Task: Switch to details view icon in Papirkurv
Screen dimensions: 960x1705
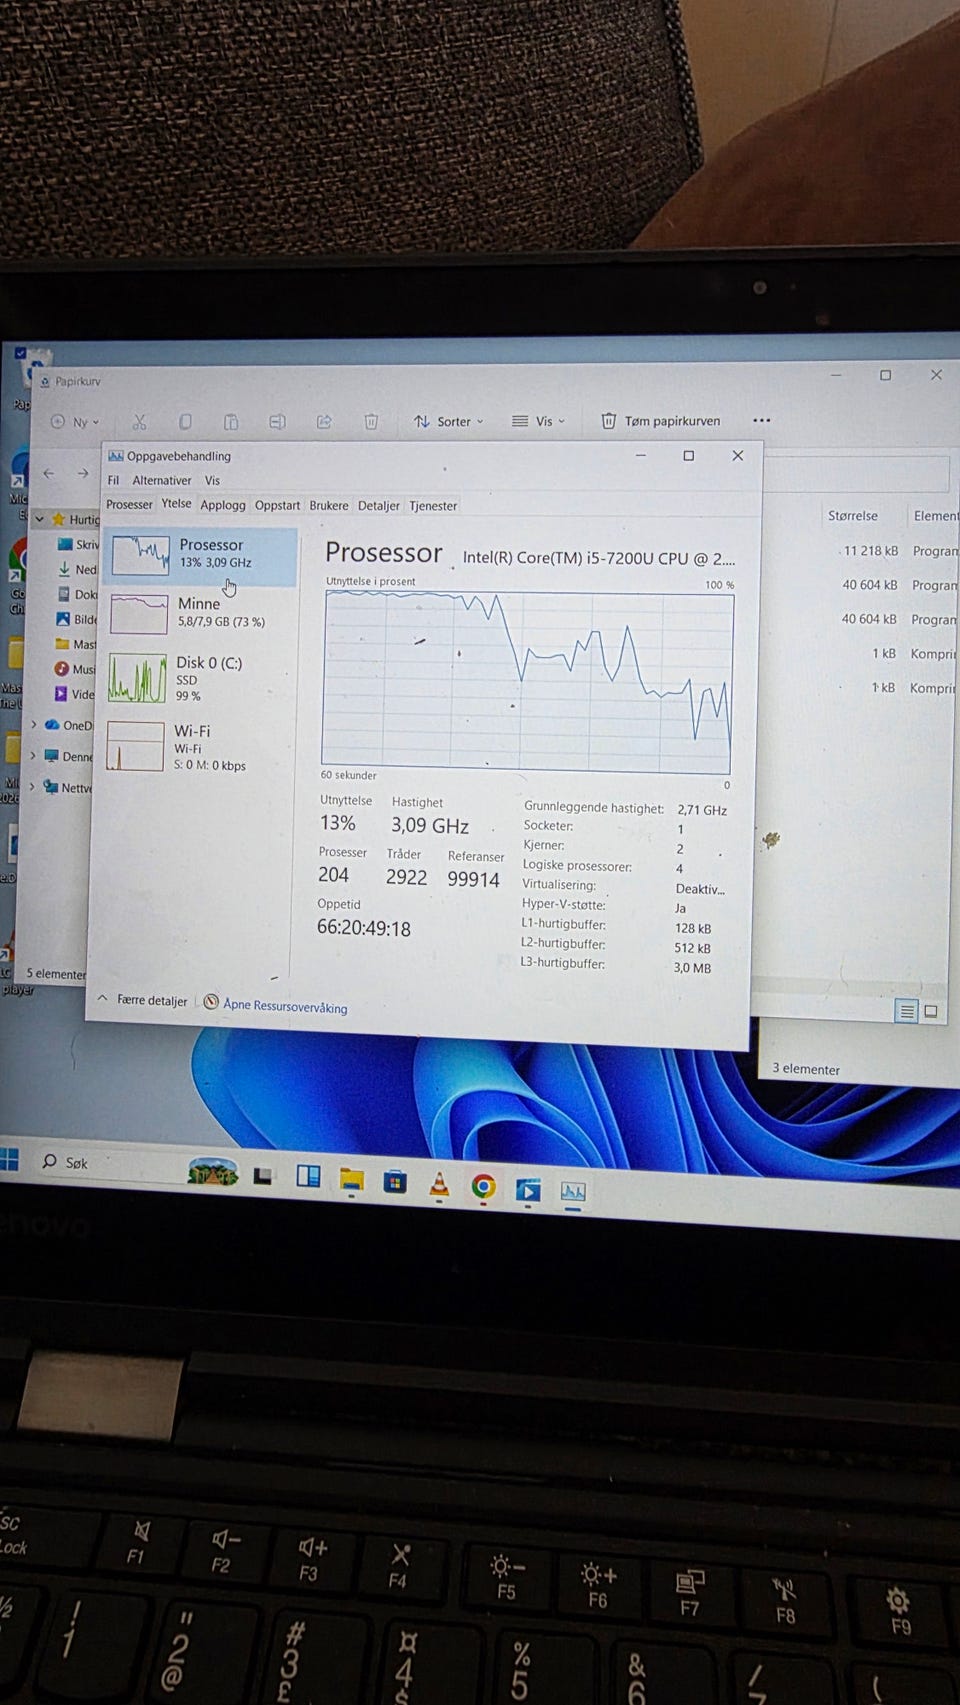Action: tap(907, 1012)
